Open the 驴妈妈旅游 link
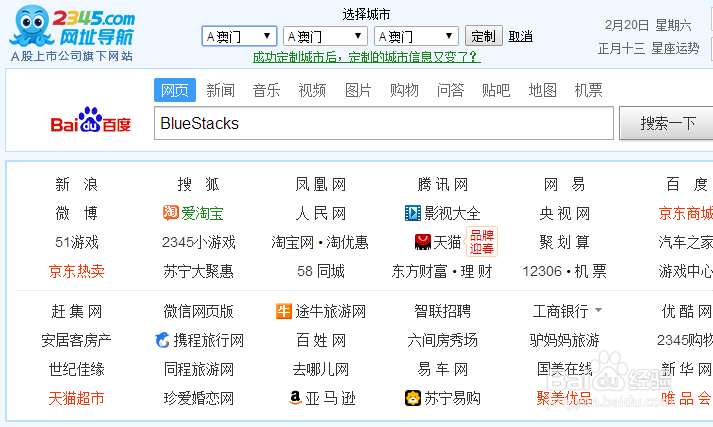Image resolution: width=713 pixels, height=427 pixels. [x=564, y=340]
